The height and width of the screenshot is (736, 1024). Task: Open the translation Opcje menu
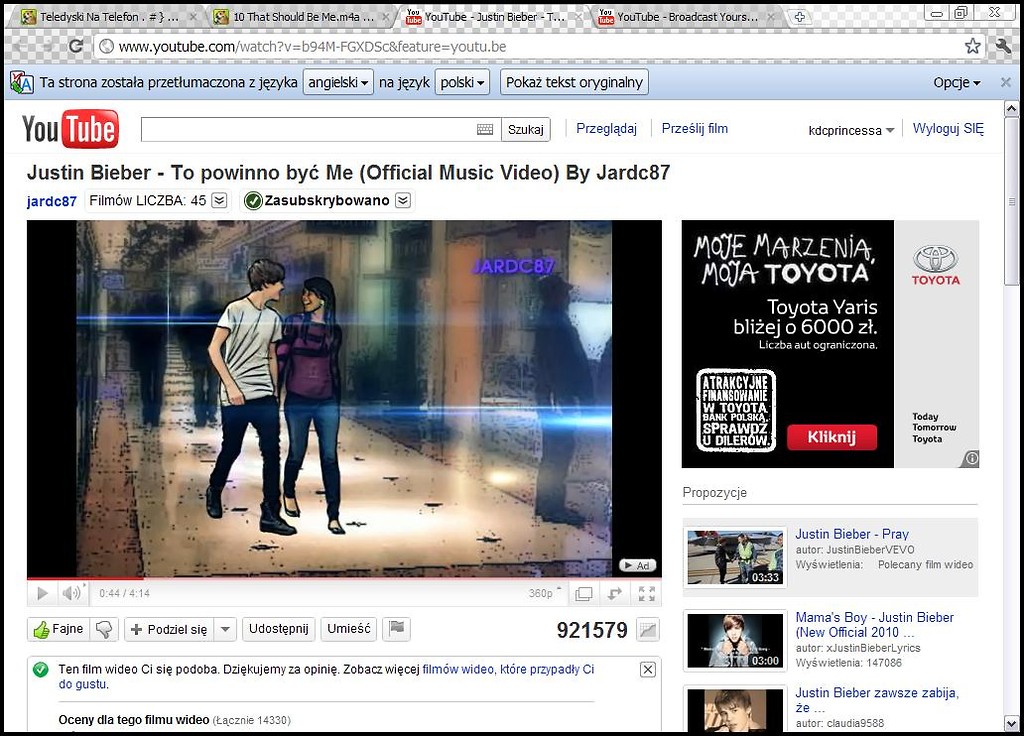(x=957, y=82)
